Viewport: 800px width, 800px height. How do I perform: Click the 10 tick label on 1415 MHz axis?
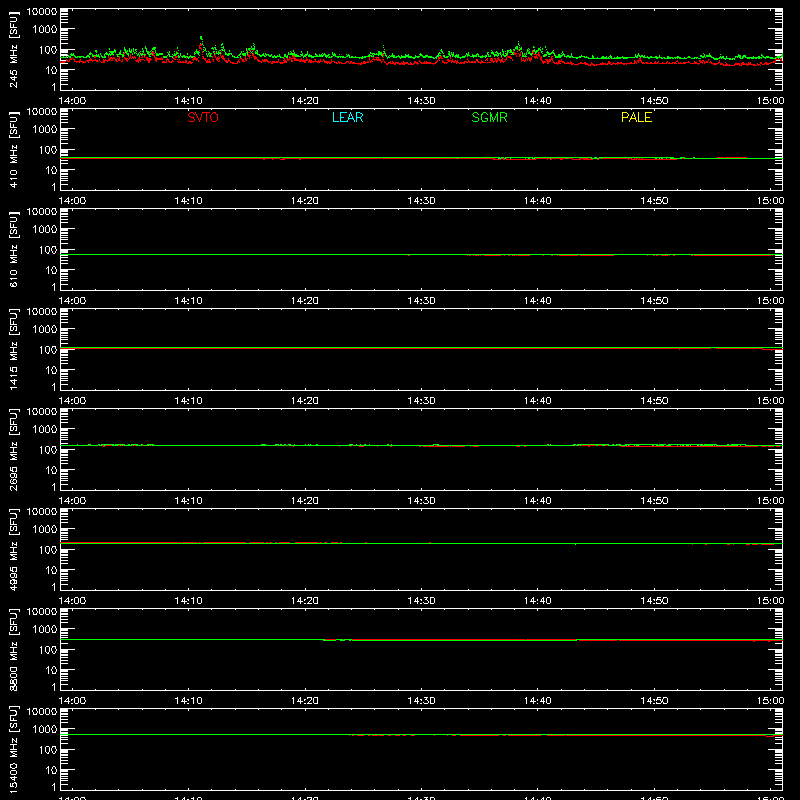[x=51, y=370]
